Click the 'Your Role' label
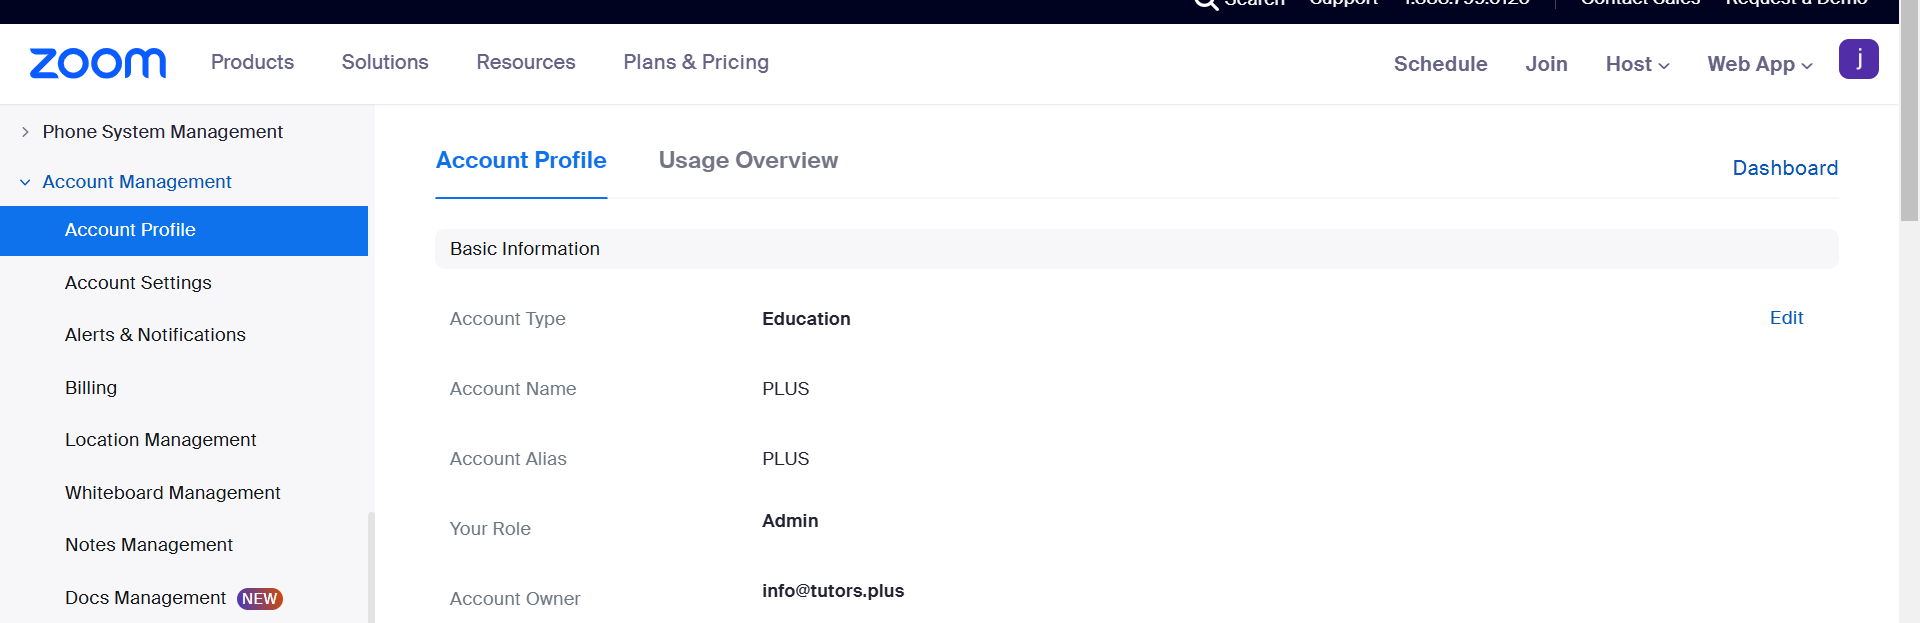1920x623 pixels. (490, 529)
